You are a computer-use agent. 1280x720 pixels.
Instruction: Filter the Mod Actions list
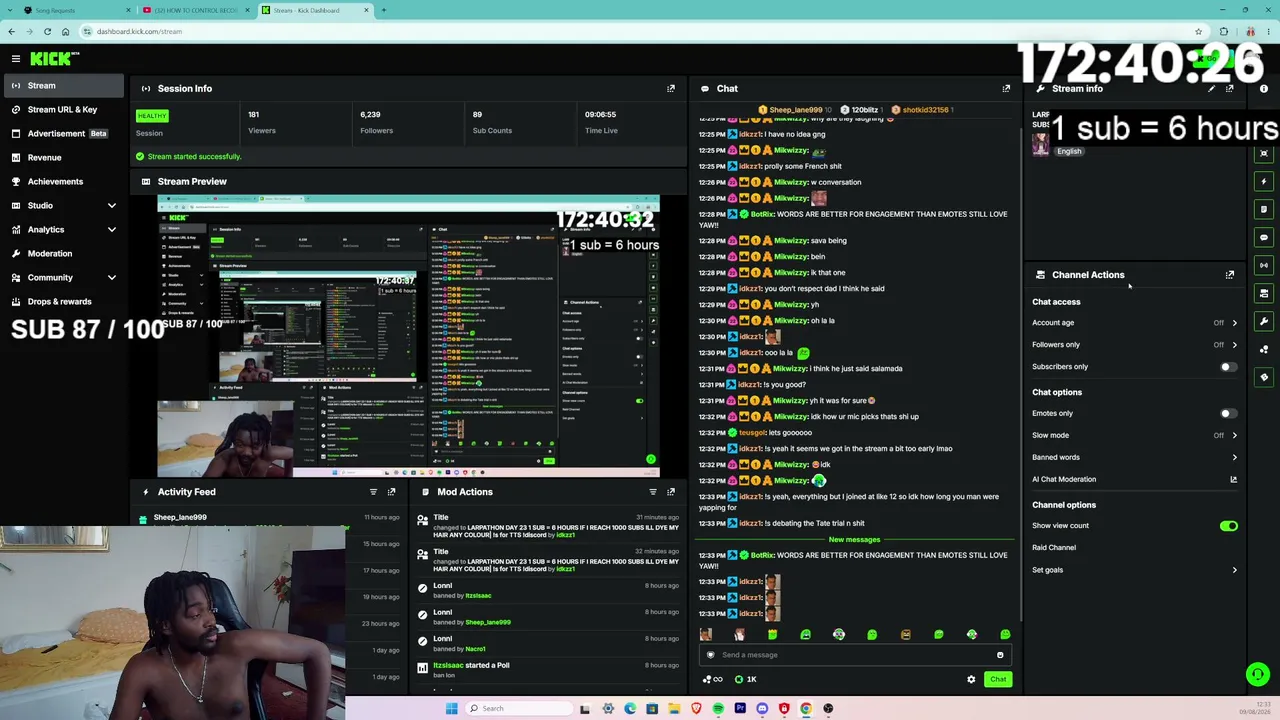click(653, 491)
